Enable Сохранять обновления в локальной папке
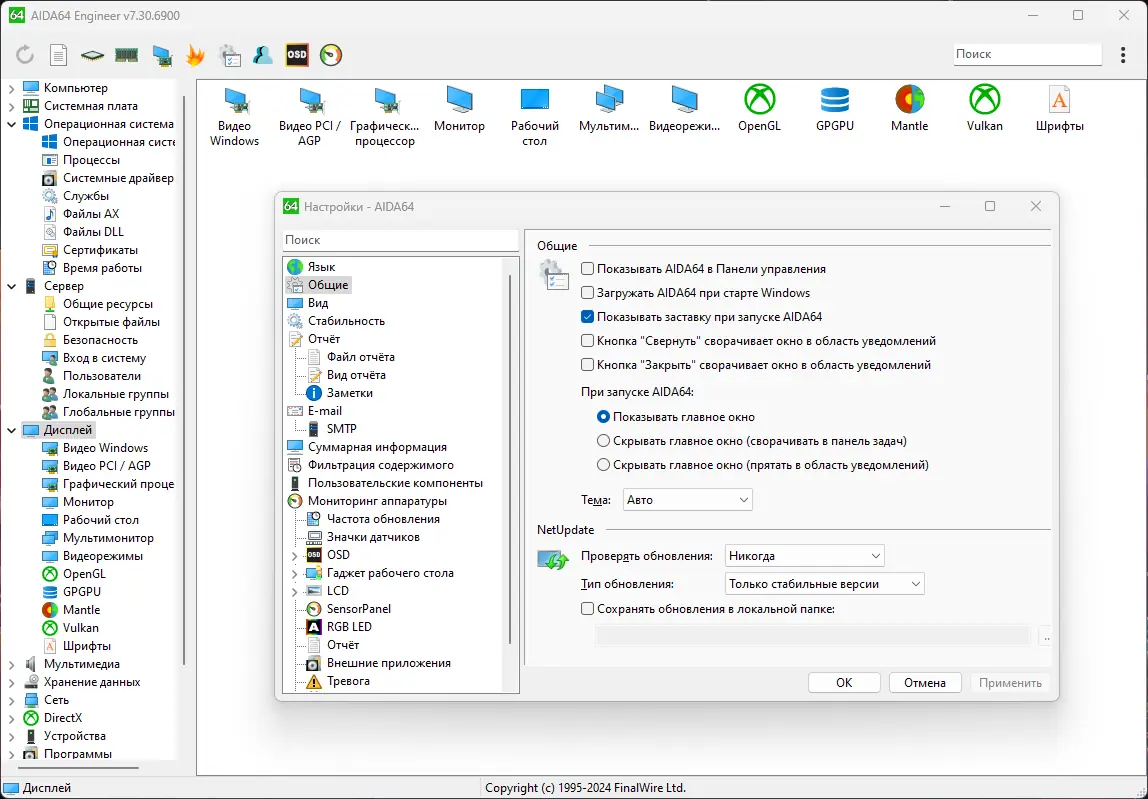This screenshot has width=1148, height=799. [587, 609]
